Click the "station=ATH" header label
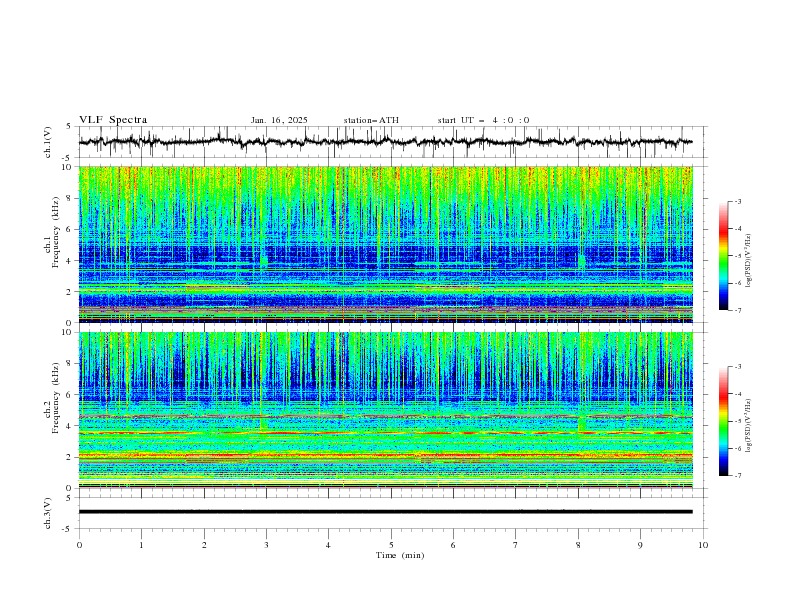This screenshot has height=612, width=792. pyautogui.click(x=371, y=120)
